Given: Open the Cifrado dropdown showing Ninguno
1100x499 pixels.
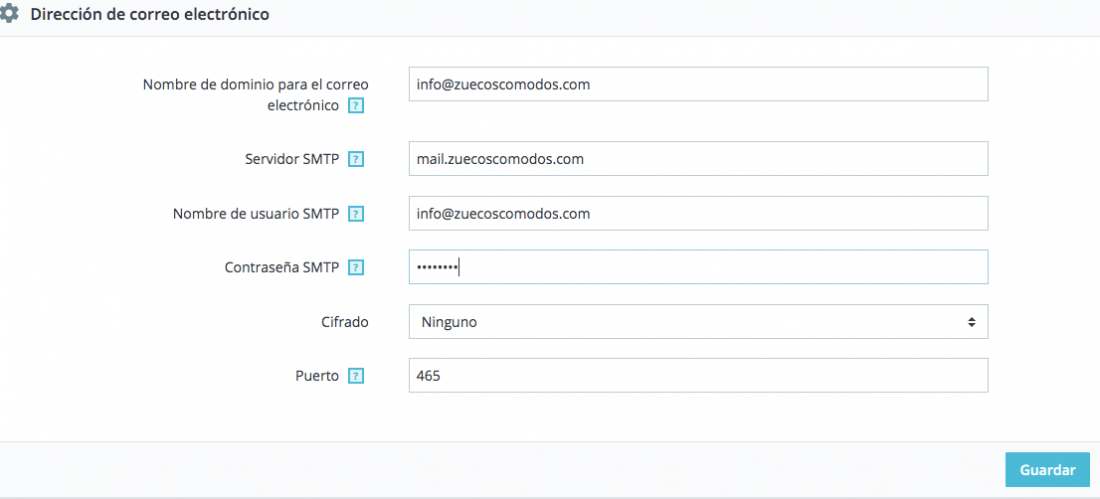Looking at the screenshot, I should [698, 321].
